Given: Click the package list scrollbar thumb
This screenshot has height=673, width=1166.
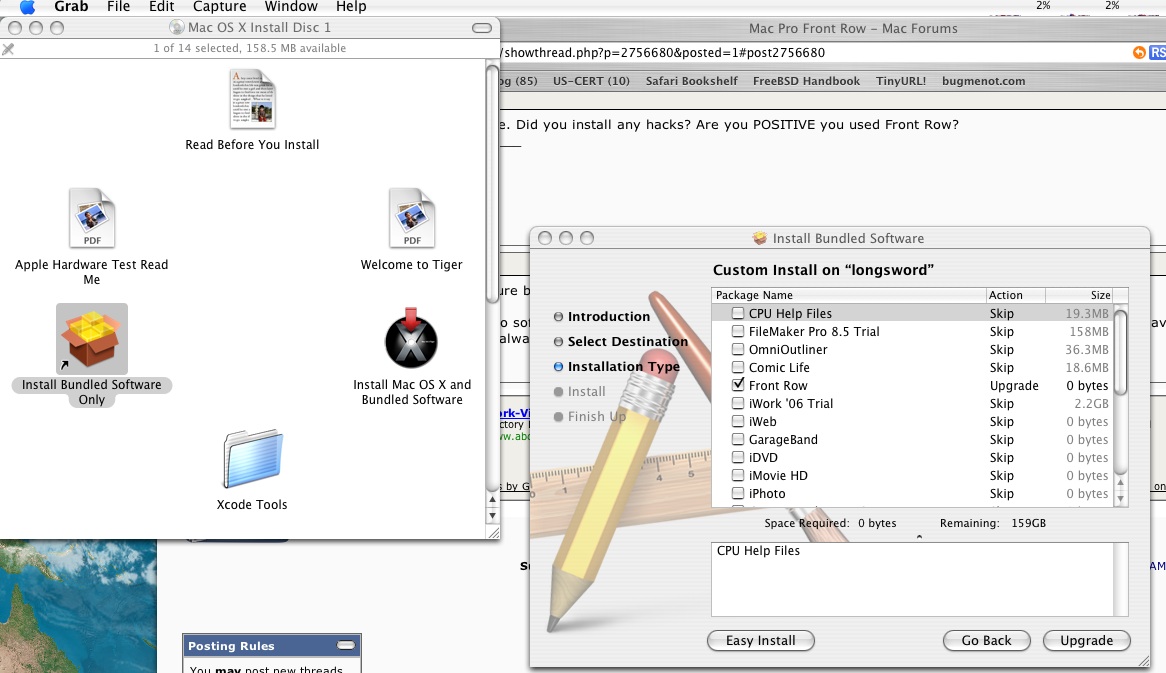Looking at the screenshot, I should coord(1121,352).
